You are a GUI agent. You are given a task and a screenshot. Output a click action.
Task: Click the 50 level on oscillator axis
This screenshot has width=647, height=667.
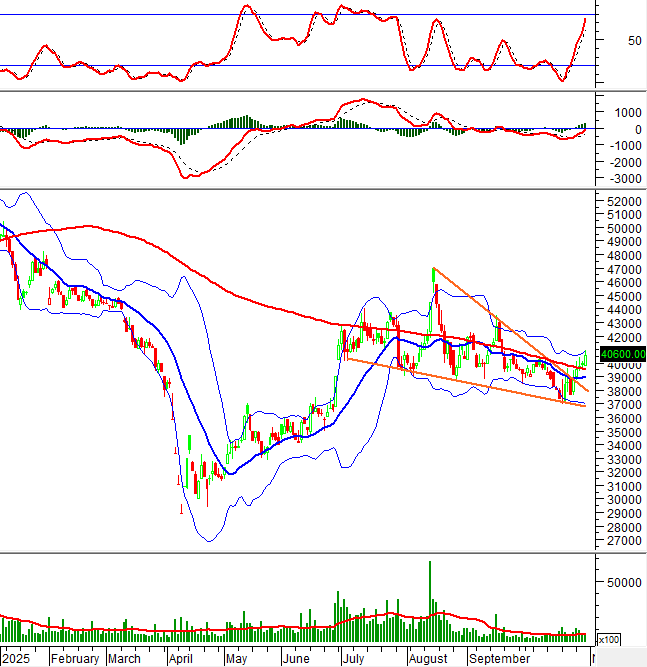coord(606,41)
